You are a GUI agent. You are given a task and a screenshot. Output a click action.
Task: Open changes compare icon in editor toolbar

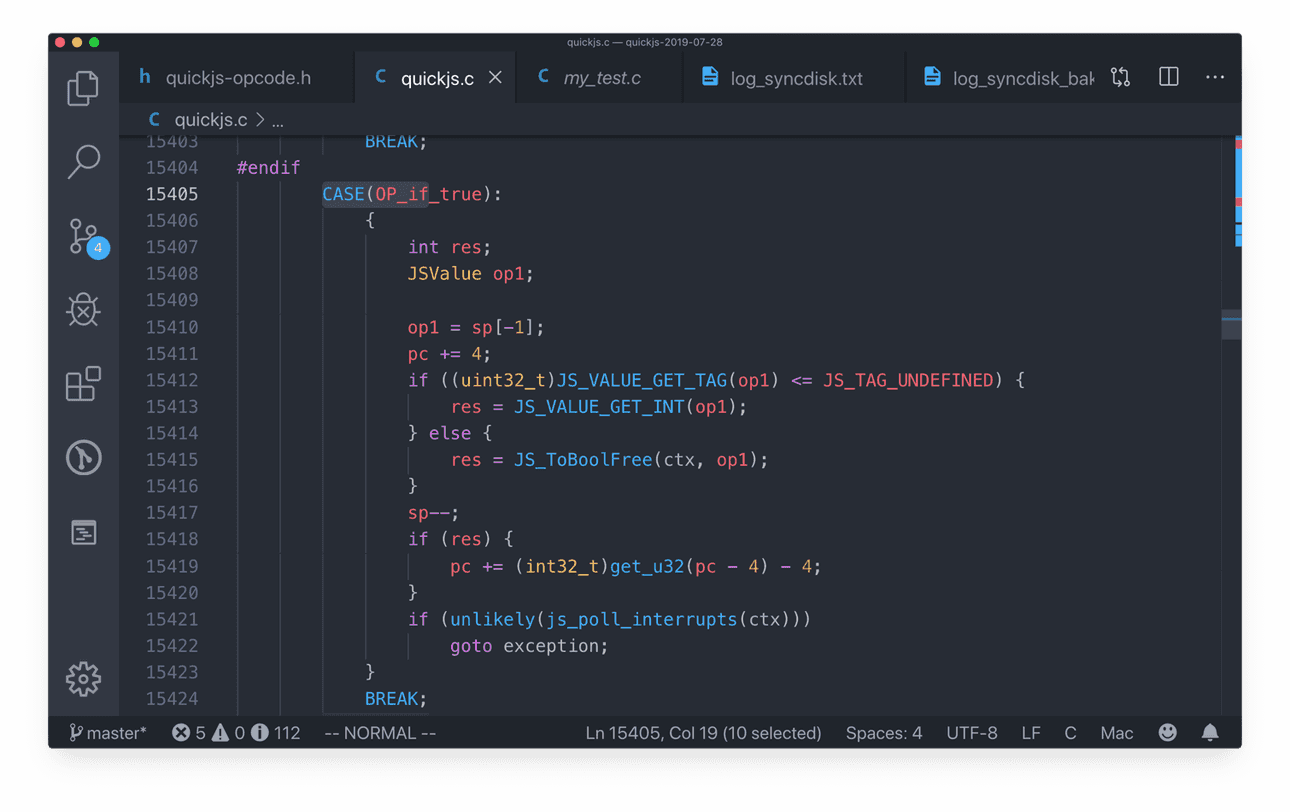tap(1120, 77)
